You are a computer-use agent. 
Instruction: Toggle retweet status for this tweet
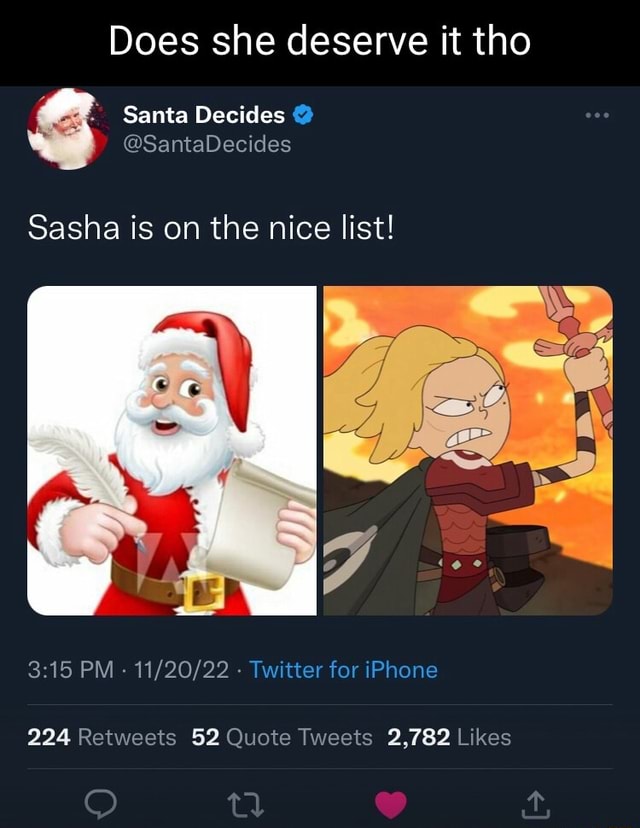coord(247,801)
